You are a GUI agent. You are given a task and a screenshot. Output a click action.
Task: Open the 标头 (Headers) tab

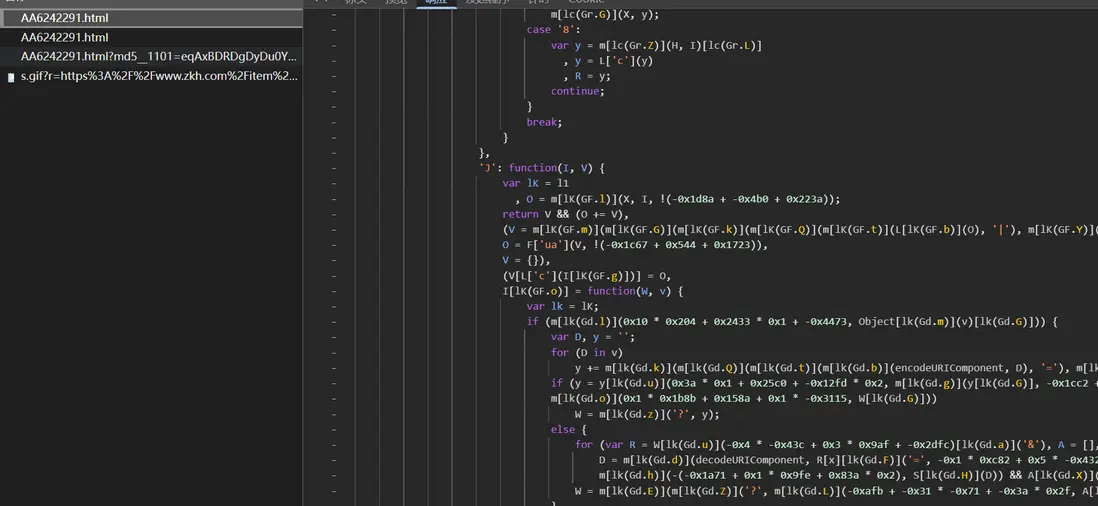point(356,3)
